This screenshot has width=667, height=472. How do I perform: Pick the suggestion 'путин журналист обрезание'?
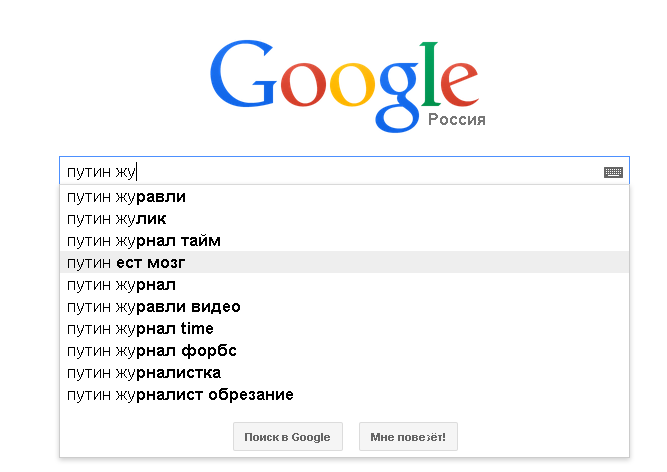[180, 395]
